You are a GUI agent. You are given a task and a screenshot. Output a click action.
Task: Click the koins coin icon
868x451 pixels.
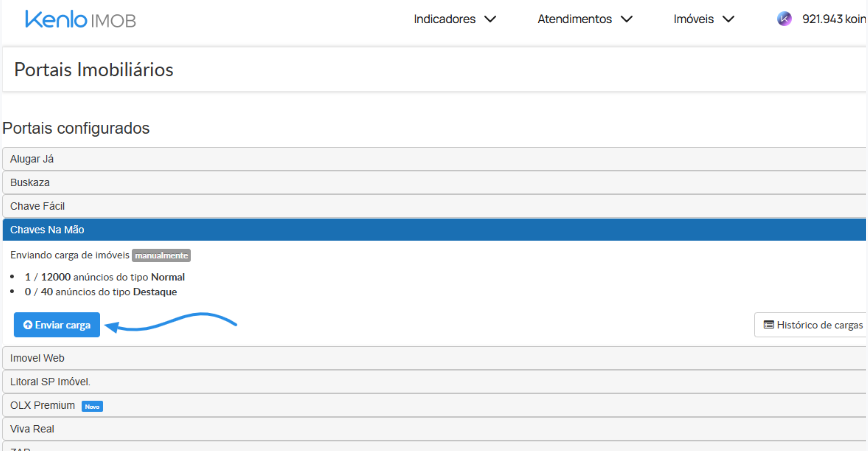[784, 19]
